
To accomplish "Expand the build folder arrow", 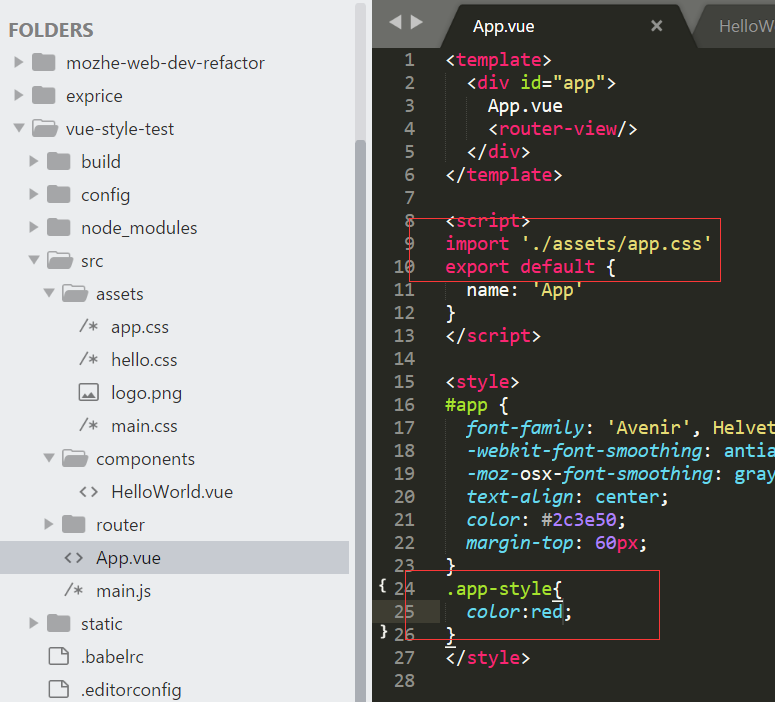I will tap(34, 161).
